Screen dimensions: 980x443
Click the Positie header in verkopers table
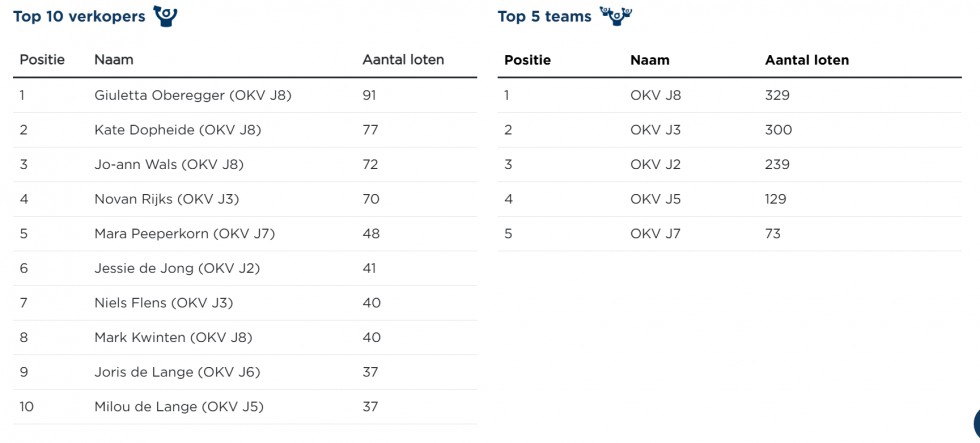click(42, 60)
